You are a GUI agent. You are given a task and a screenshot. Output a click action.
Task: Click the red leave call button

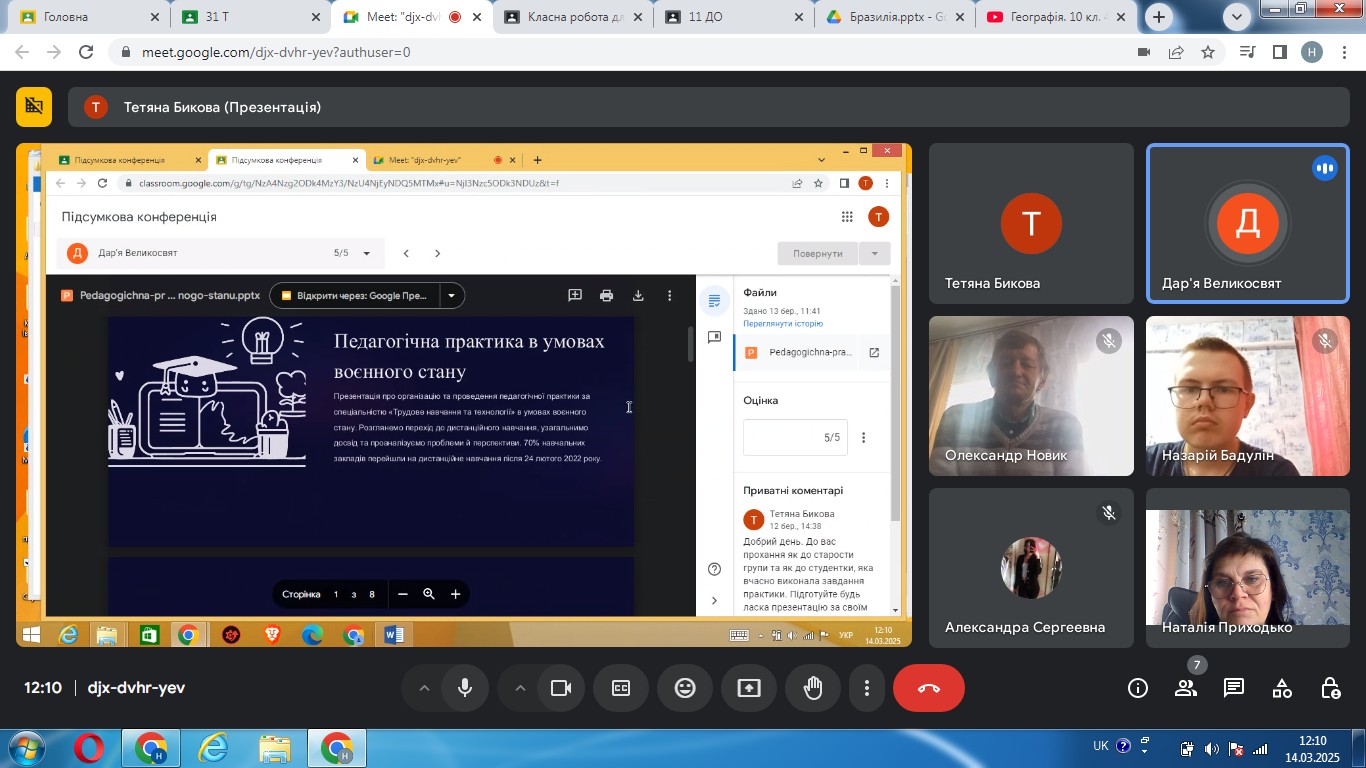(928, 688)
